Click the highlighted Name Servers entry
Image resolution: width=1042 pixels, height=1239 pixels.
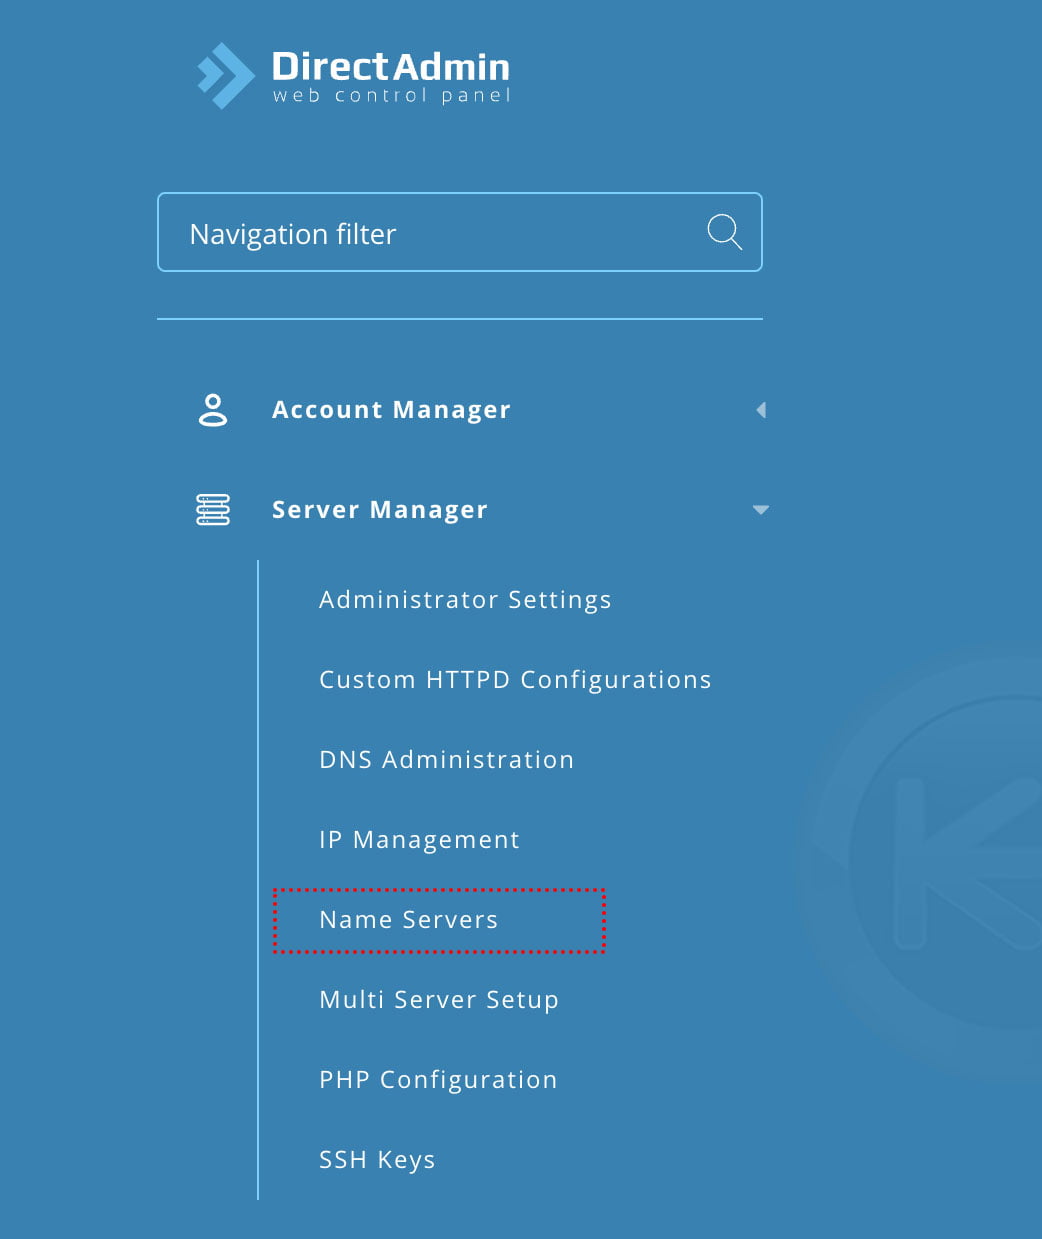click(409, 919)
